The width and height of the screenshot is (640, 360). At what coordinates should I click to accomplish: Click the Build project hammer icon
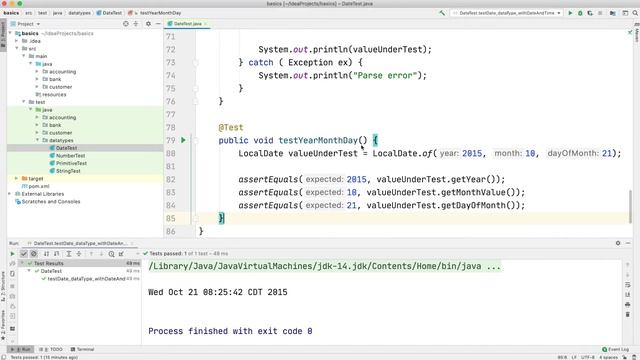[x=442, y=13]
